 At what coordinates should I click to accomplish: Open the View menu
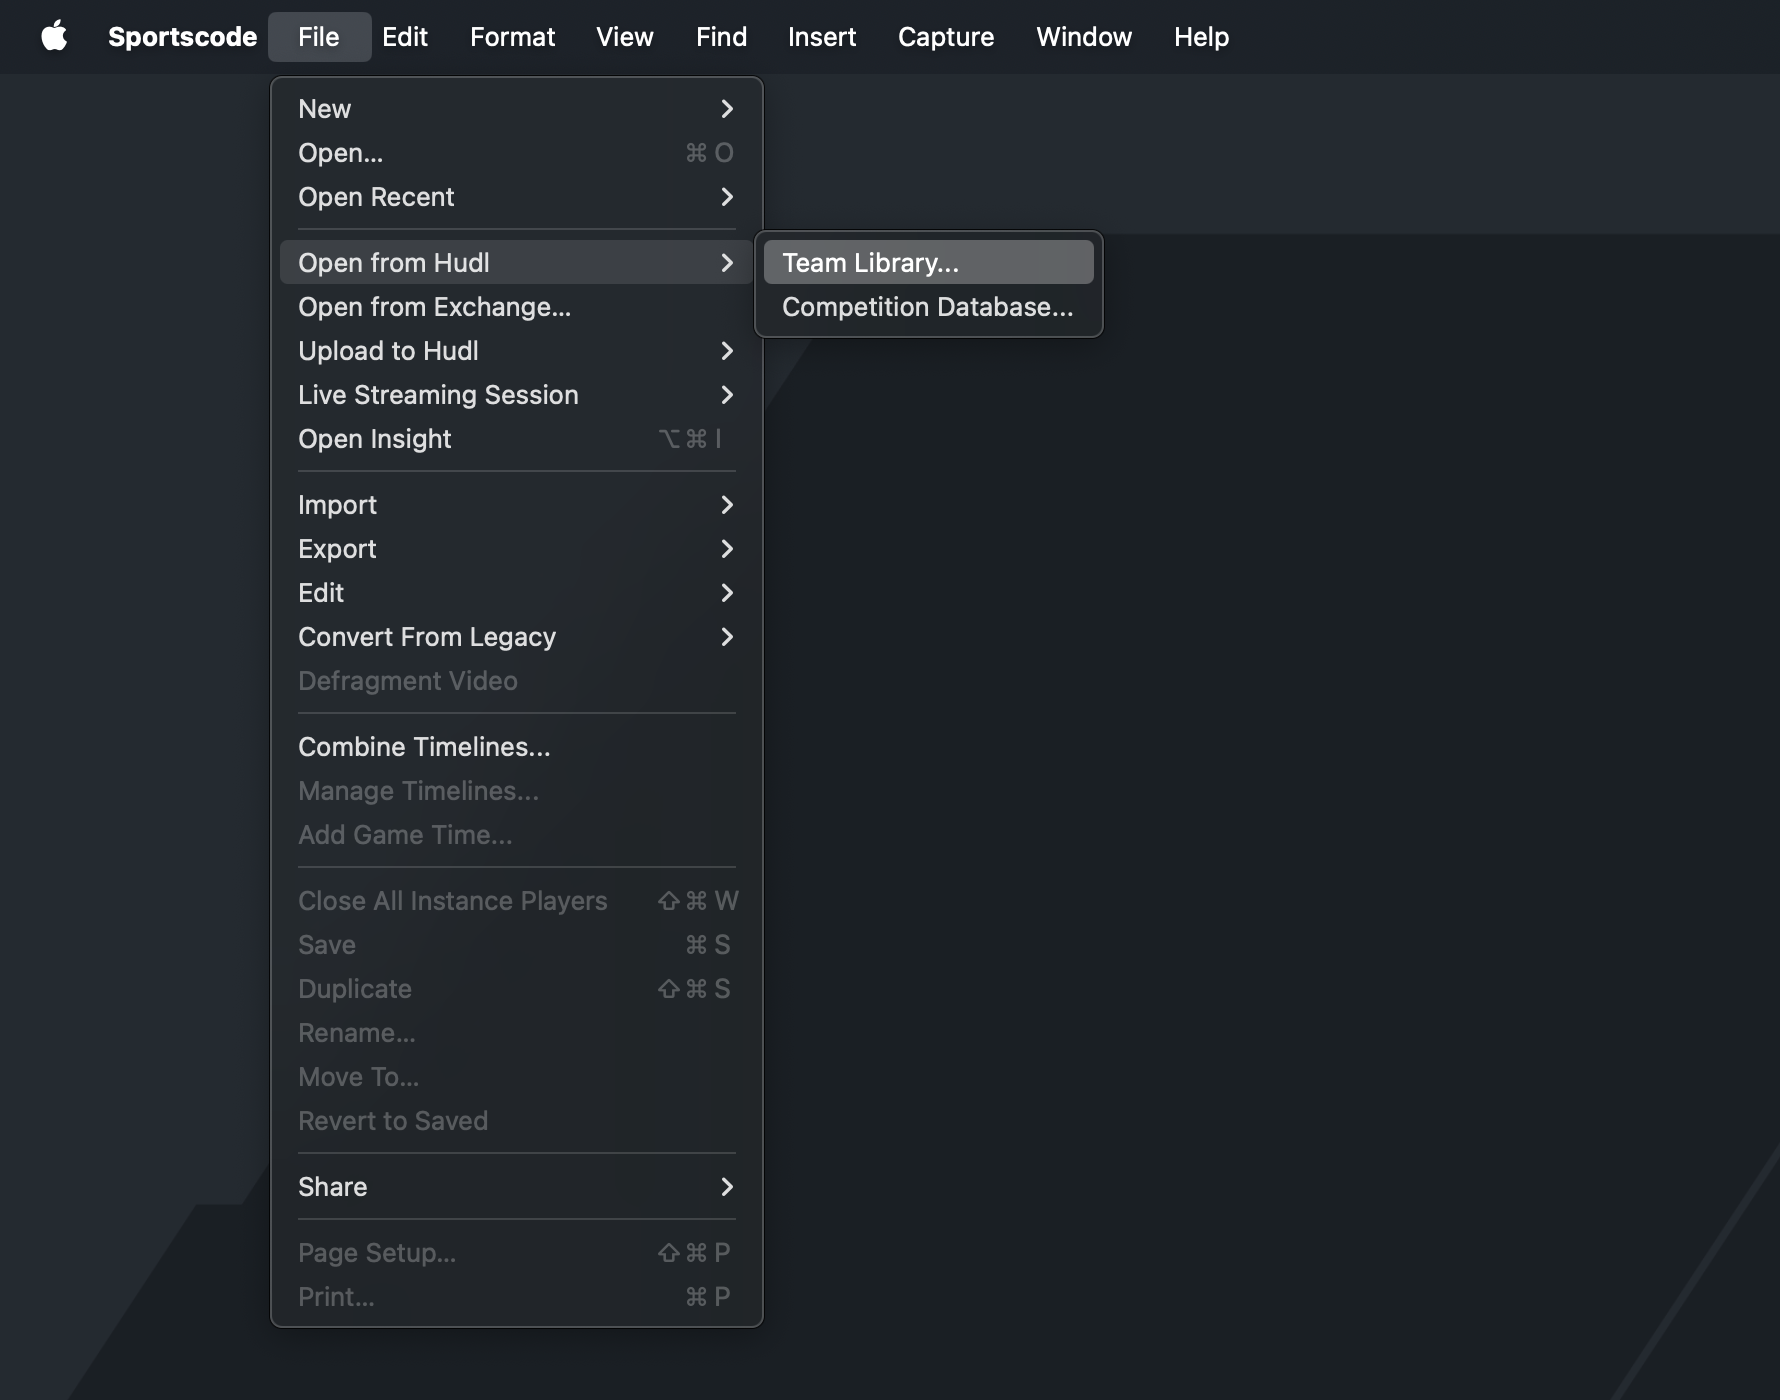(625, 37)
